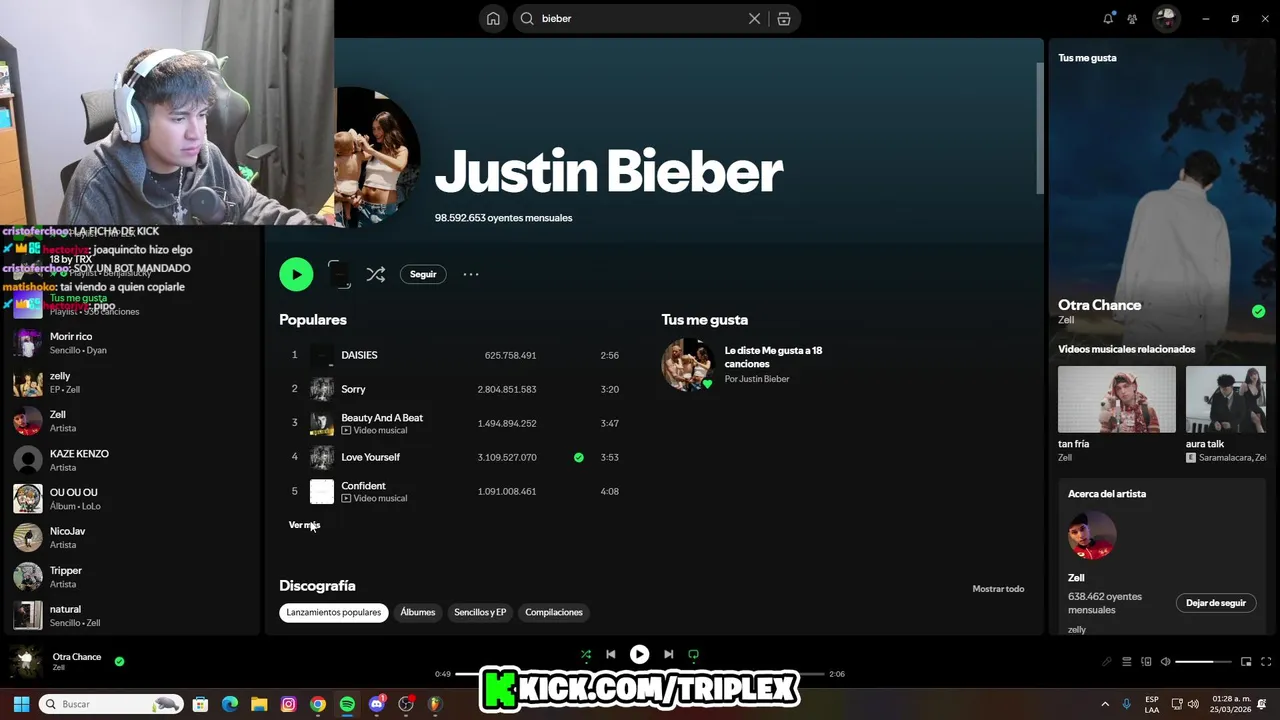Screen dimensions: 1280x720
Task: Open the zelly EP in the library
Action: (130, 382)
